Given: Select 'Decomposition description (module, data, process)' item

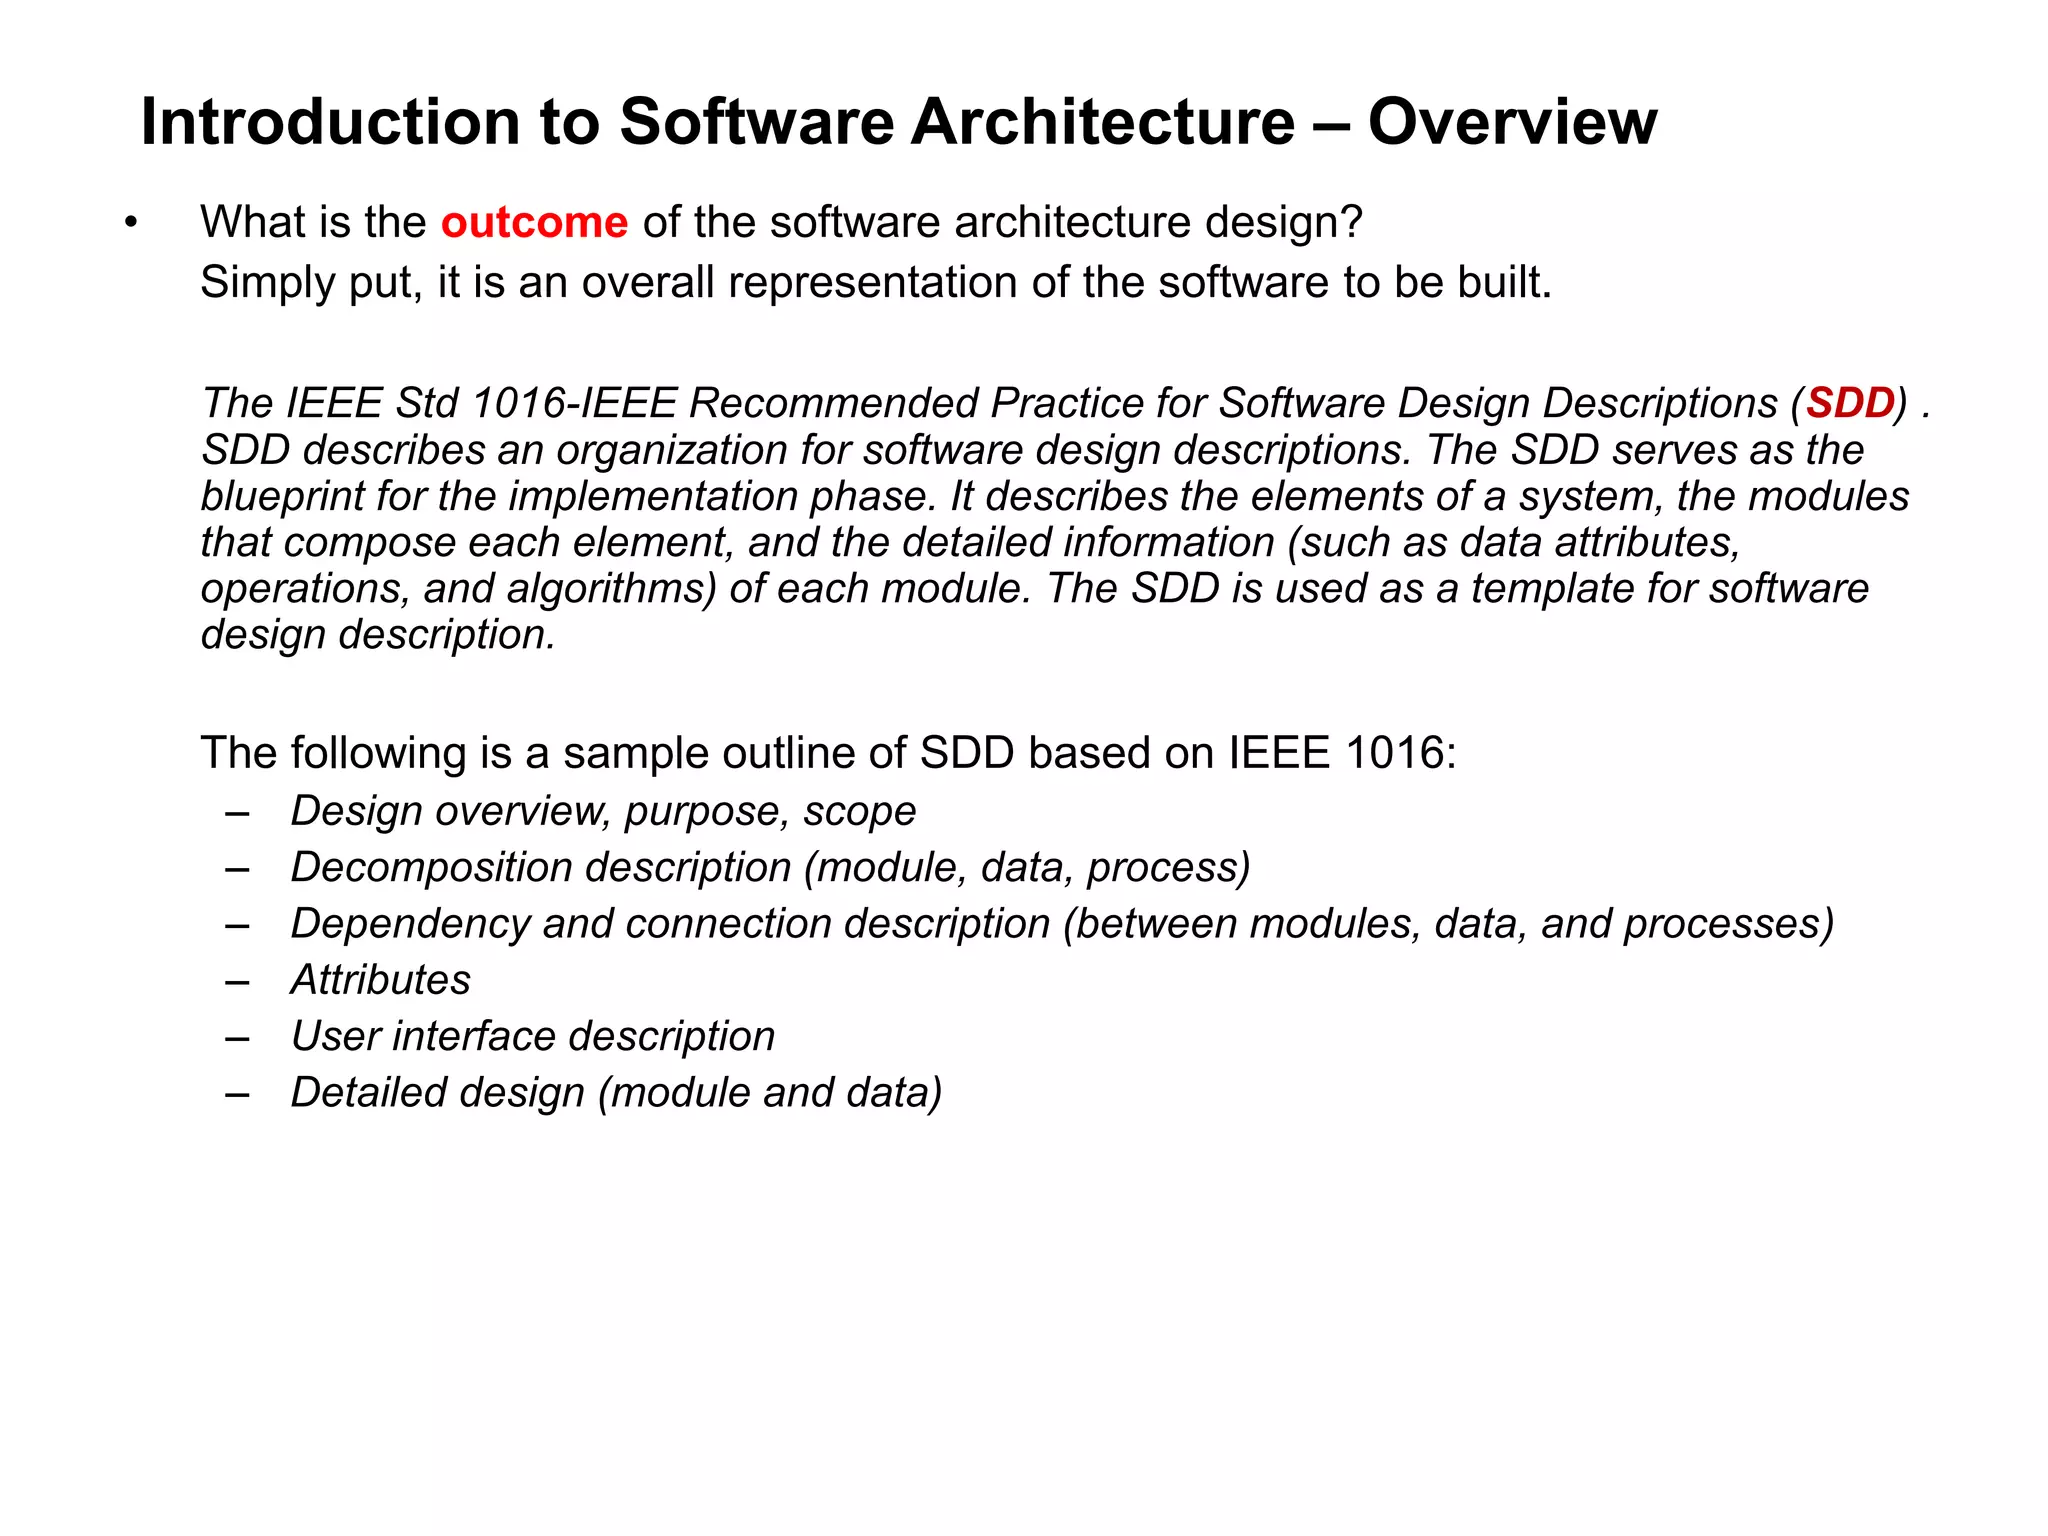Looking at the screenshot, I should (770, 867).
